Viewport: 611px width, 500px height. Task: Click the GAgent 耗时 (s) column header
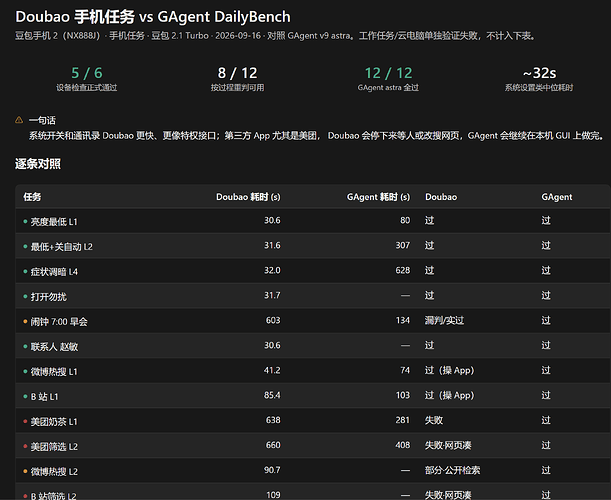tap(378, 197)
